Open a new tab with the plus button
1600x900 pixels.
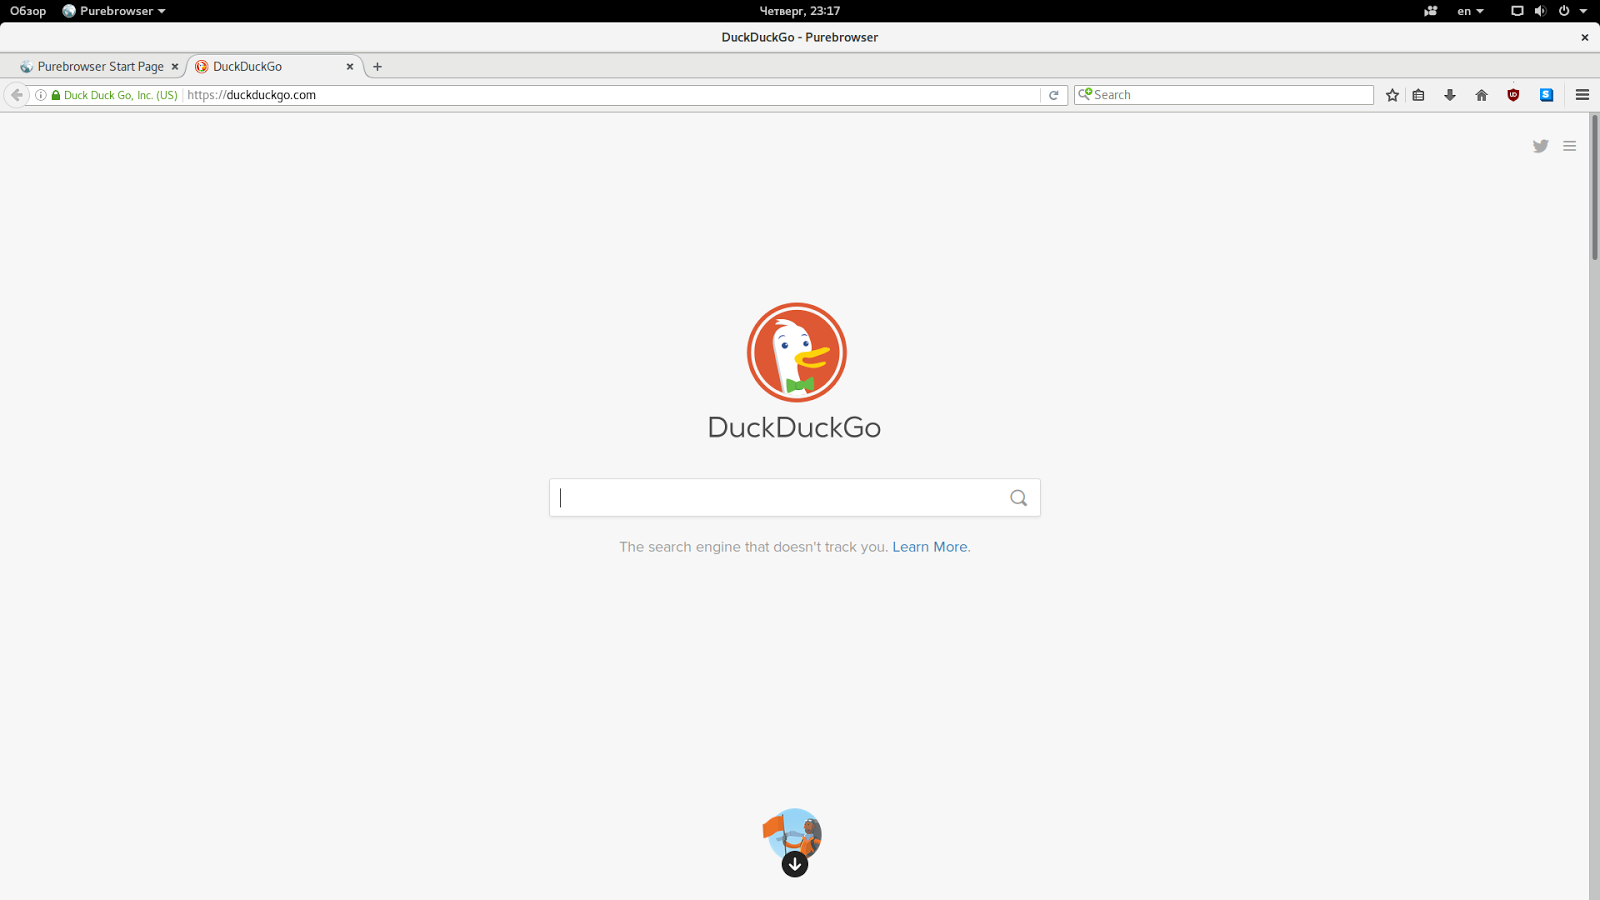point(377,67)
